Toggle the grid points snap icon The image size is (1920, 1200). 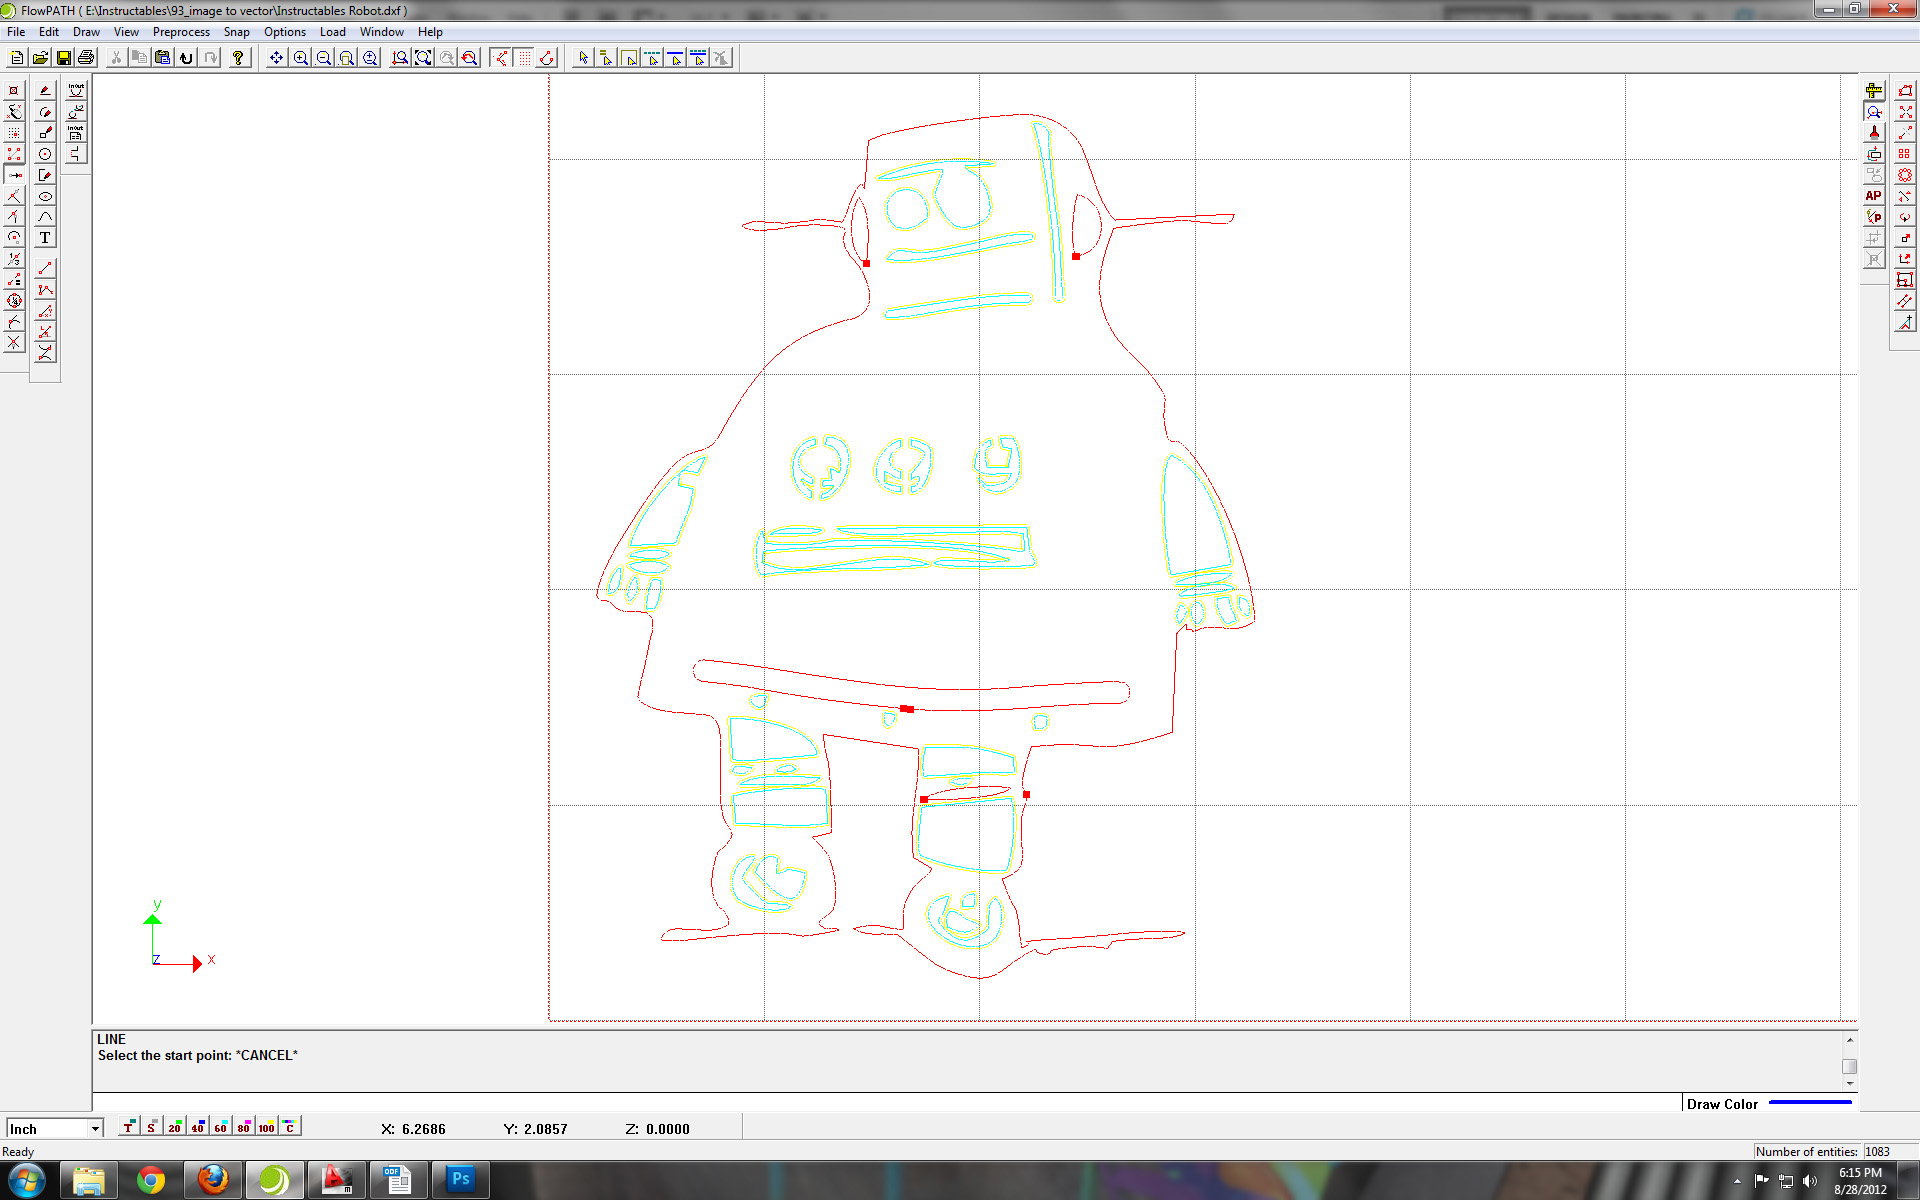click(x=14, y=133)
